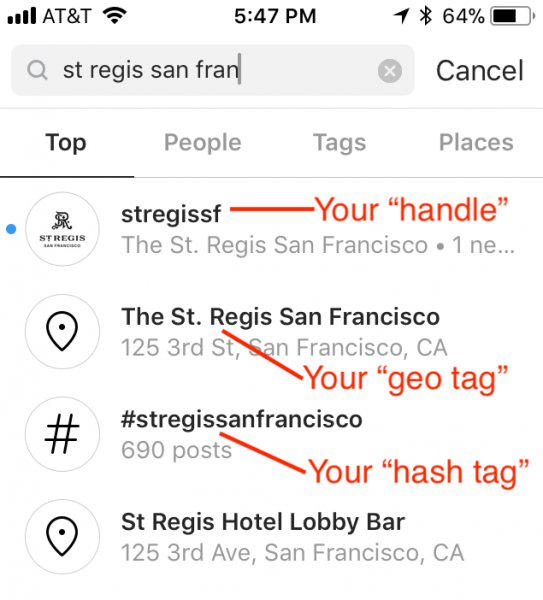Switch to the Tags tab

click(339, 143)
